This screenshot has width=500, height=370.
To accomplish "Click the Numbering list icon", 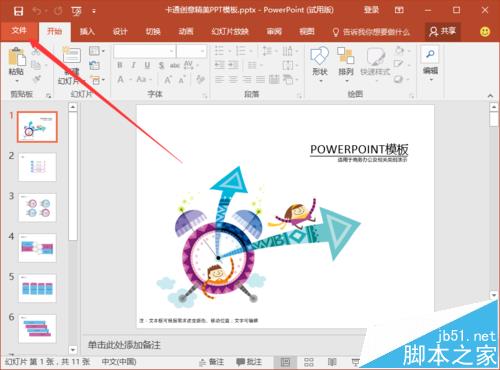I will (242, 51).
